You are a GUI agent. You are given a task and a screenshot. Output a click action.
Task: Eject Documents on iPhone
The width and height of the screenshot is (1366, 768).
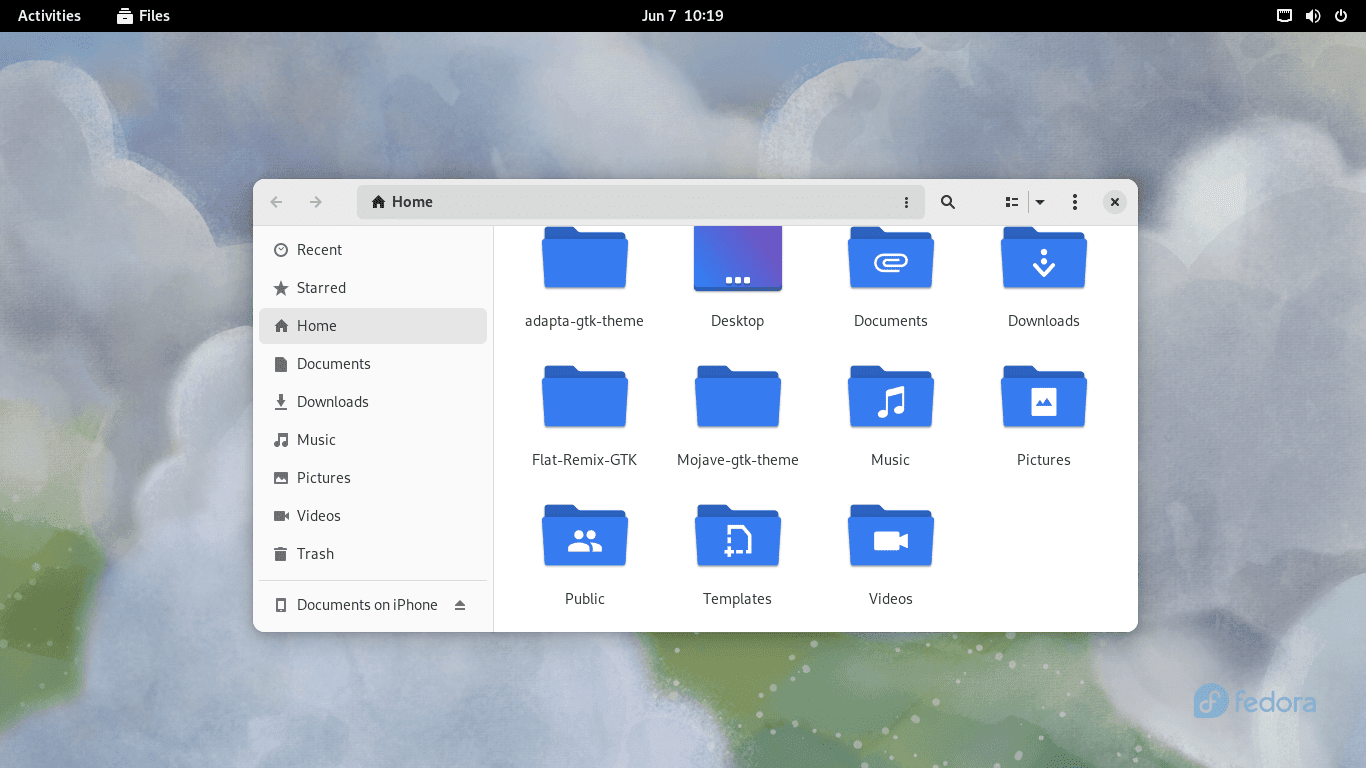coord(460,605)
